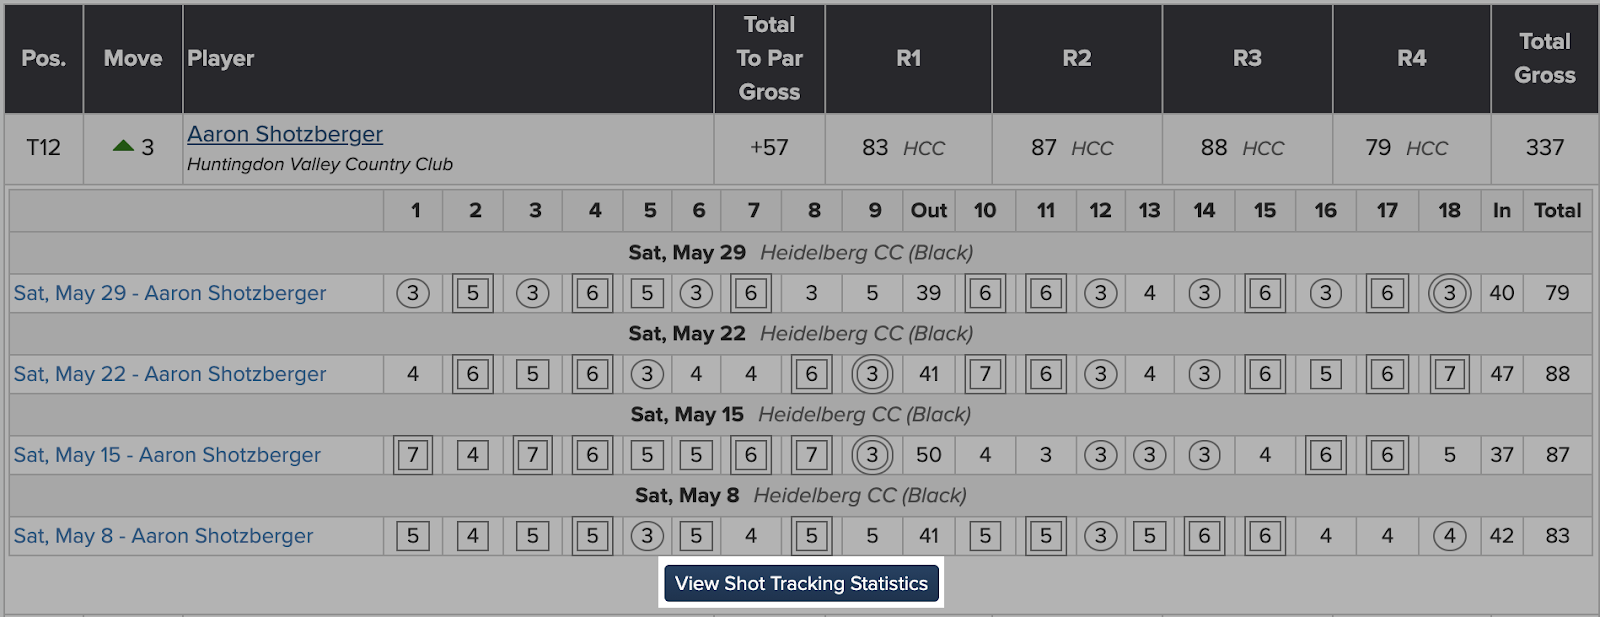Open Sat, May 8 round scorecard link
The image size is (1600, 617).
pyautogui.click(x=163, y=536)
